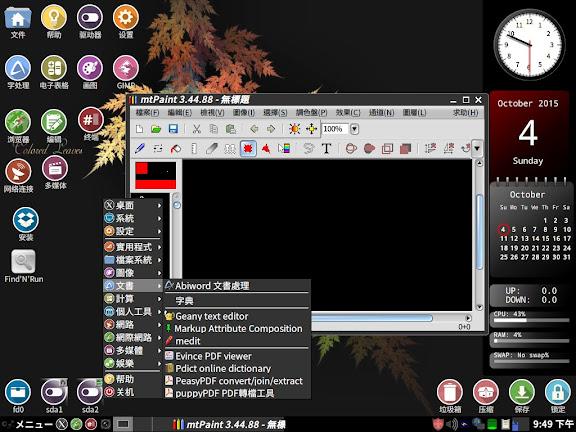The image size is (576, 432).
Task: Open the 圖層(L) menu
Action: coord(414,112)
